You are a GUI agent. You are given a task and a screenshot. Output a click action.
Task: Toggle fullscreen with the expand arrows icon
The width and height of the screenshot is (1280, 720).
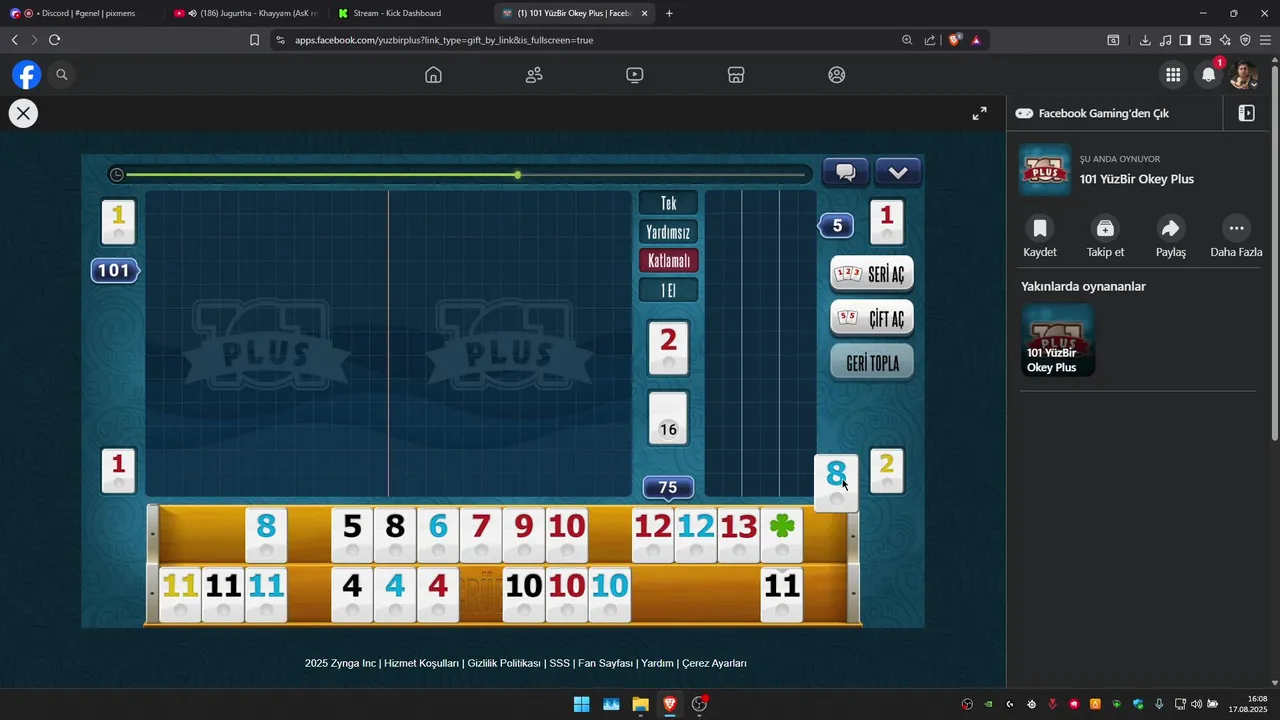pyautogui.click(x=980, y=113)
